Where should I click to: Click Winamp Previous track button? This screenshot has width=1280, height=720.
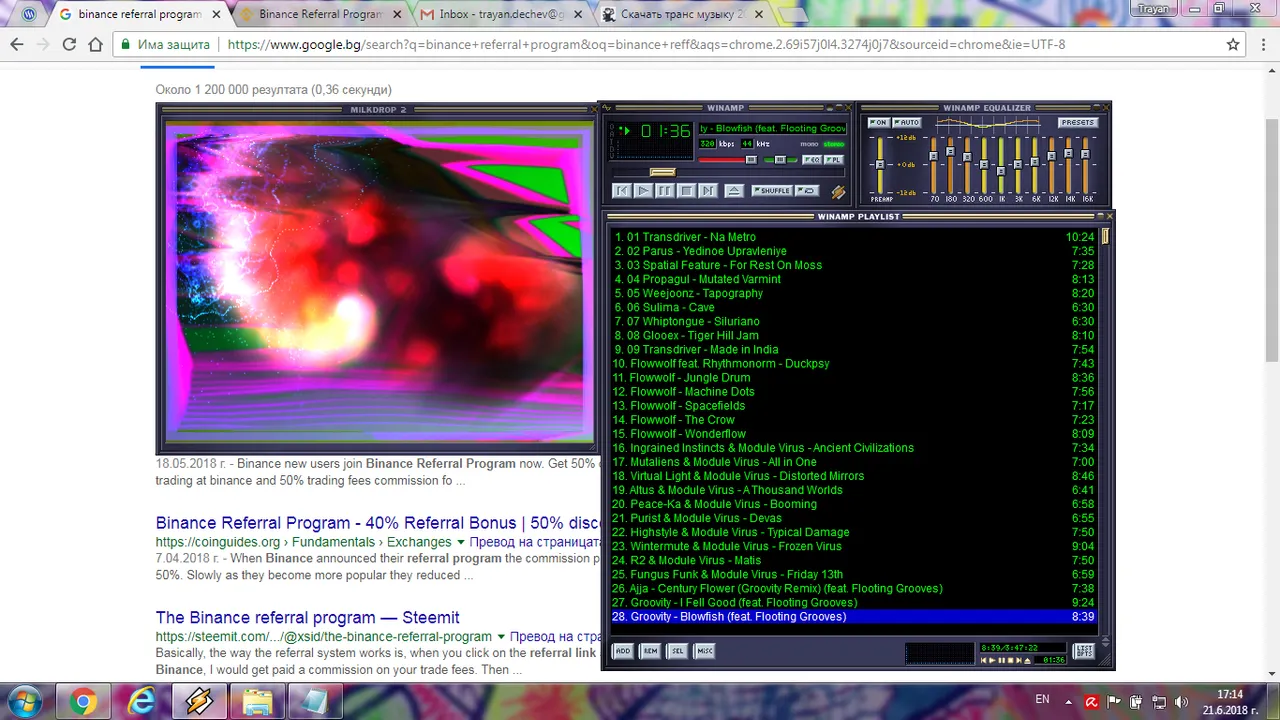click(x=622, y=191)
